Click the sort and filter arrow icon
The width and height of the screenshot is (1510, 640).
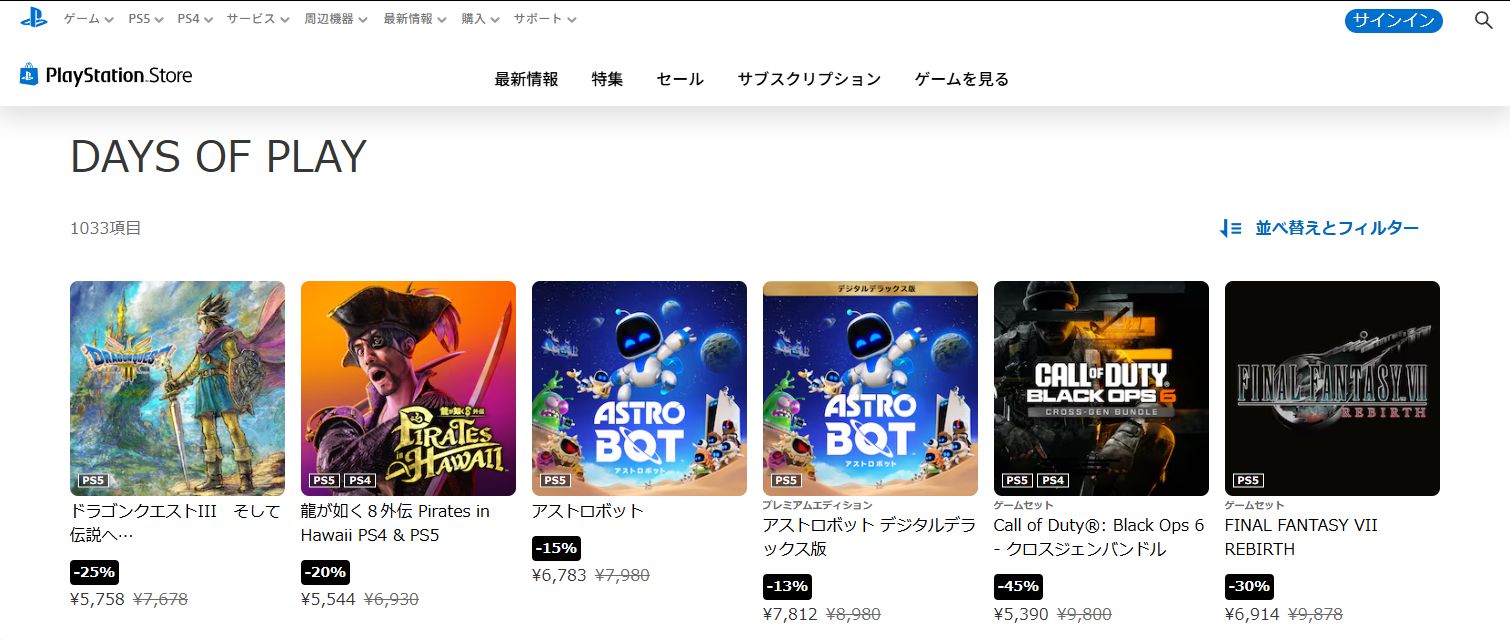click(x=1230, y=228)
